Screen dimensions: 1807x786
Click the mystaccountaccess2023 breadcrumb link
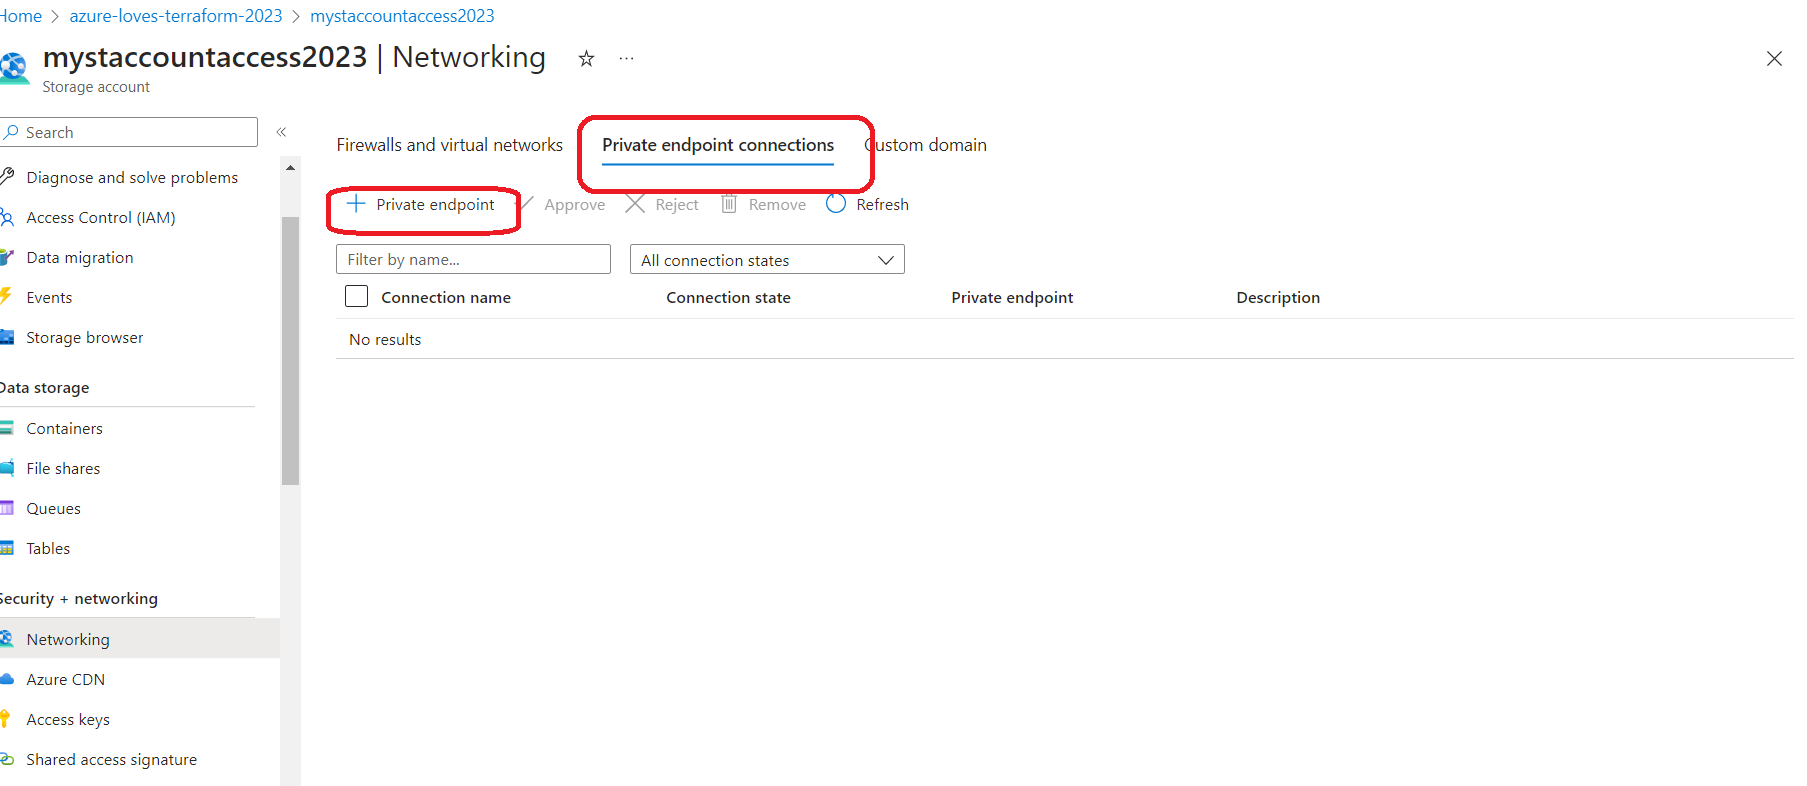[402, 16]
